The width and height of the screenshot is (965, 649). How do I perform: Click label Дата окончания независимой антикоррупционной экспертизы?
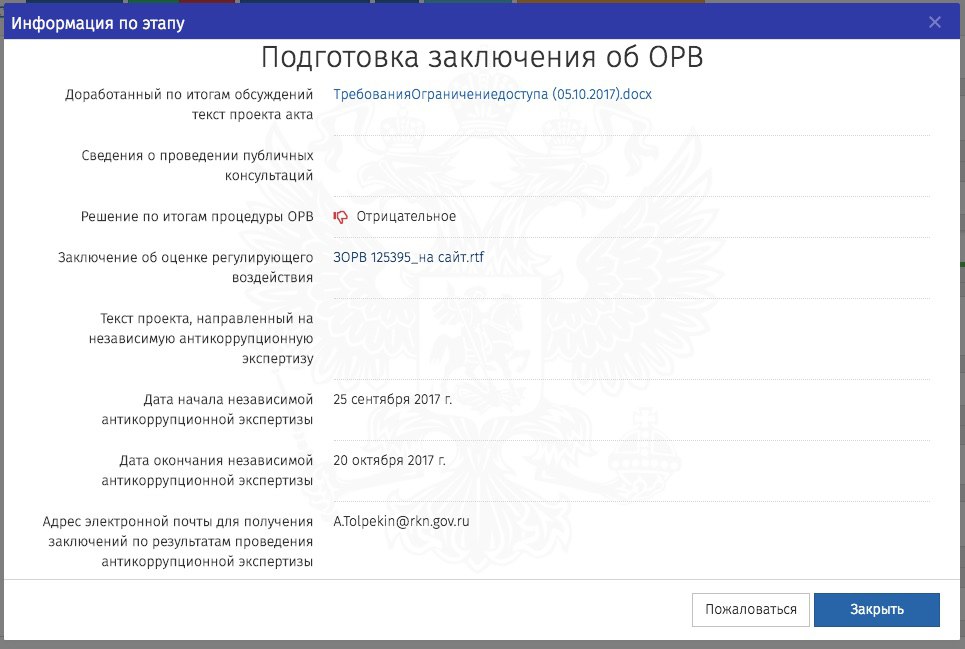pos(207,471)
